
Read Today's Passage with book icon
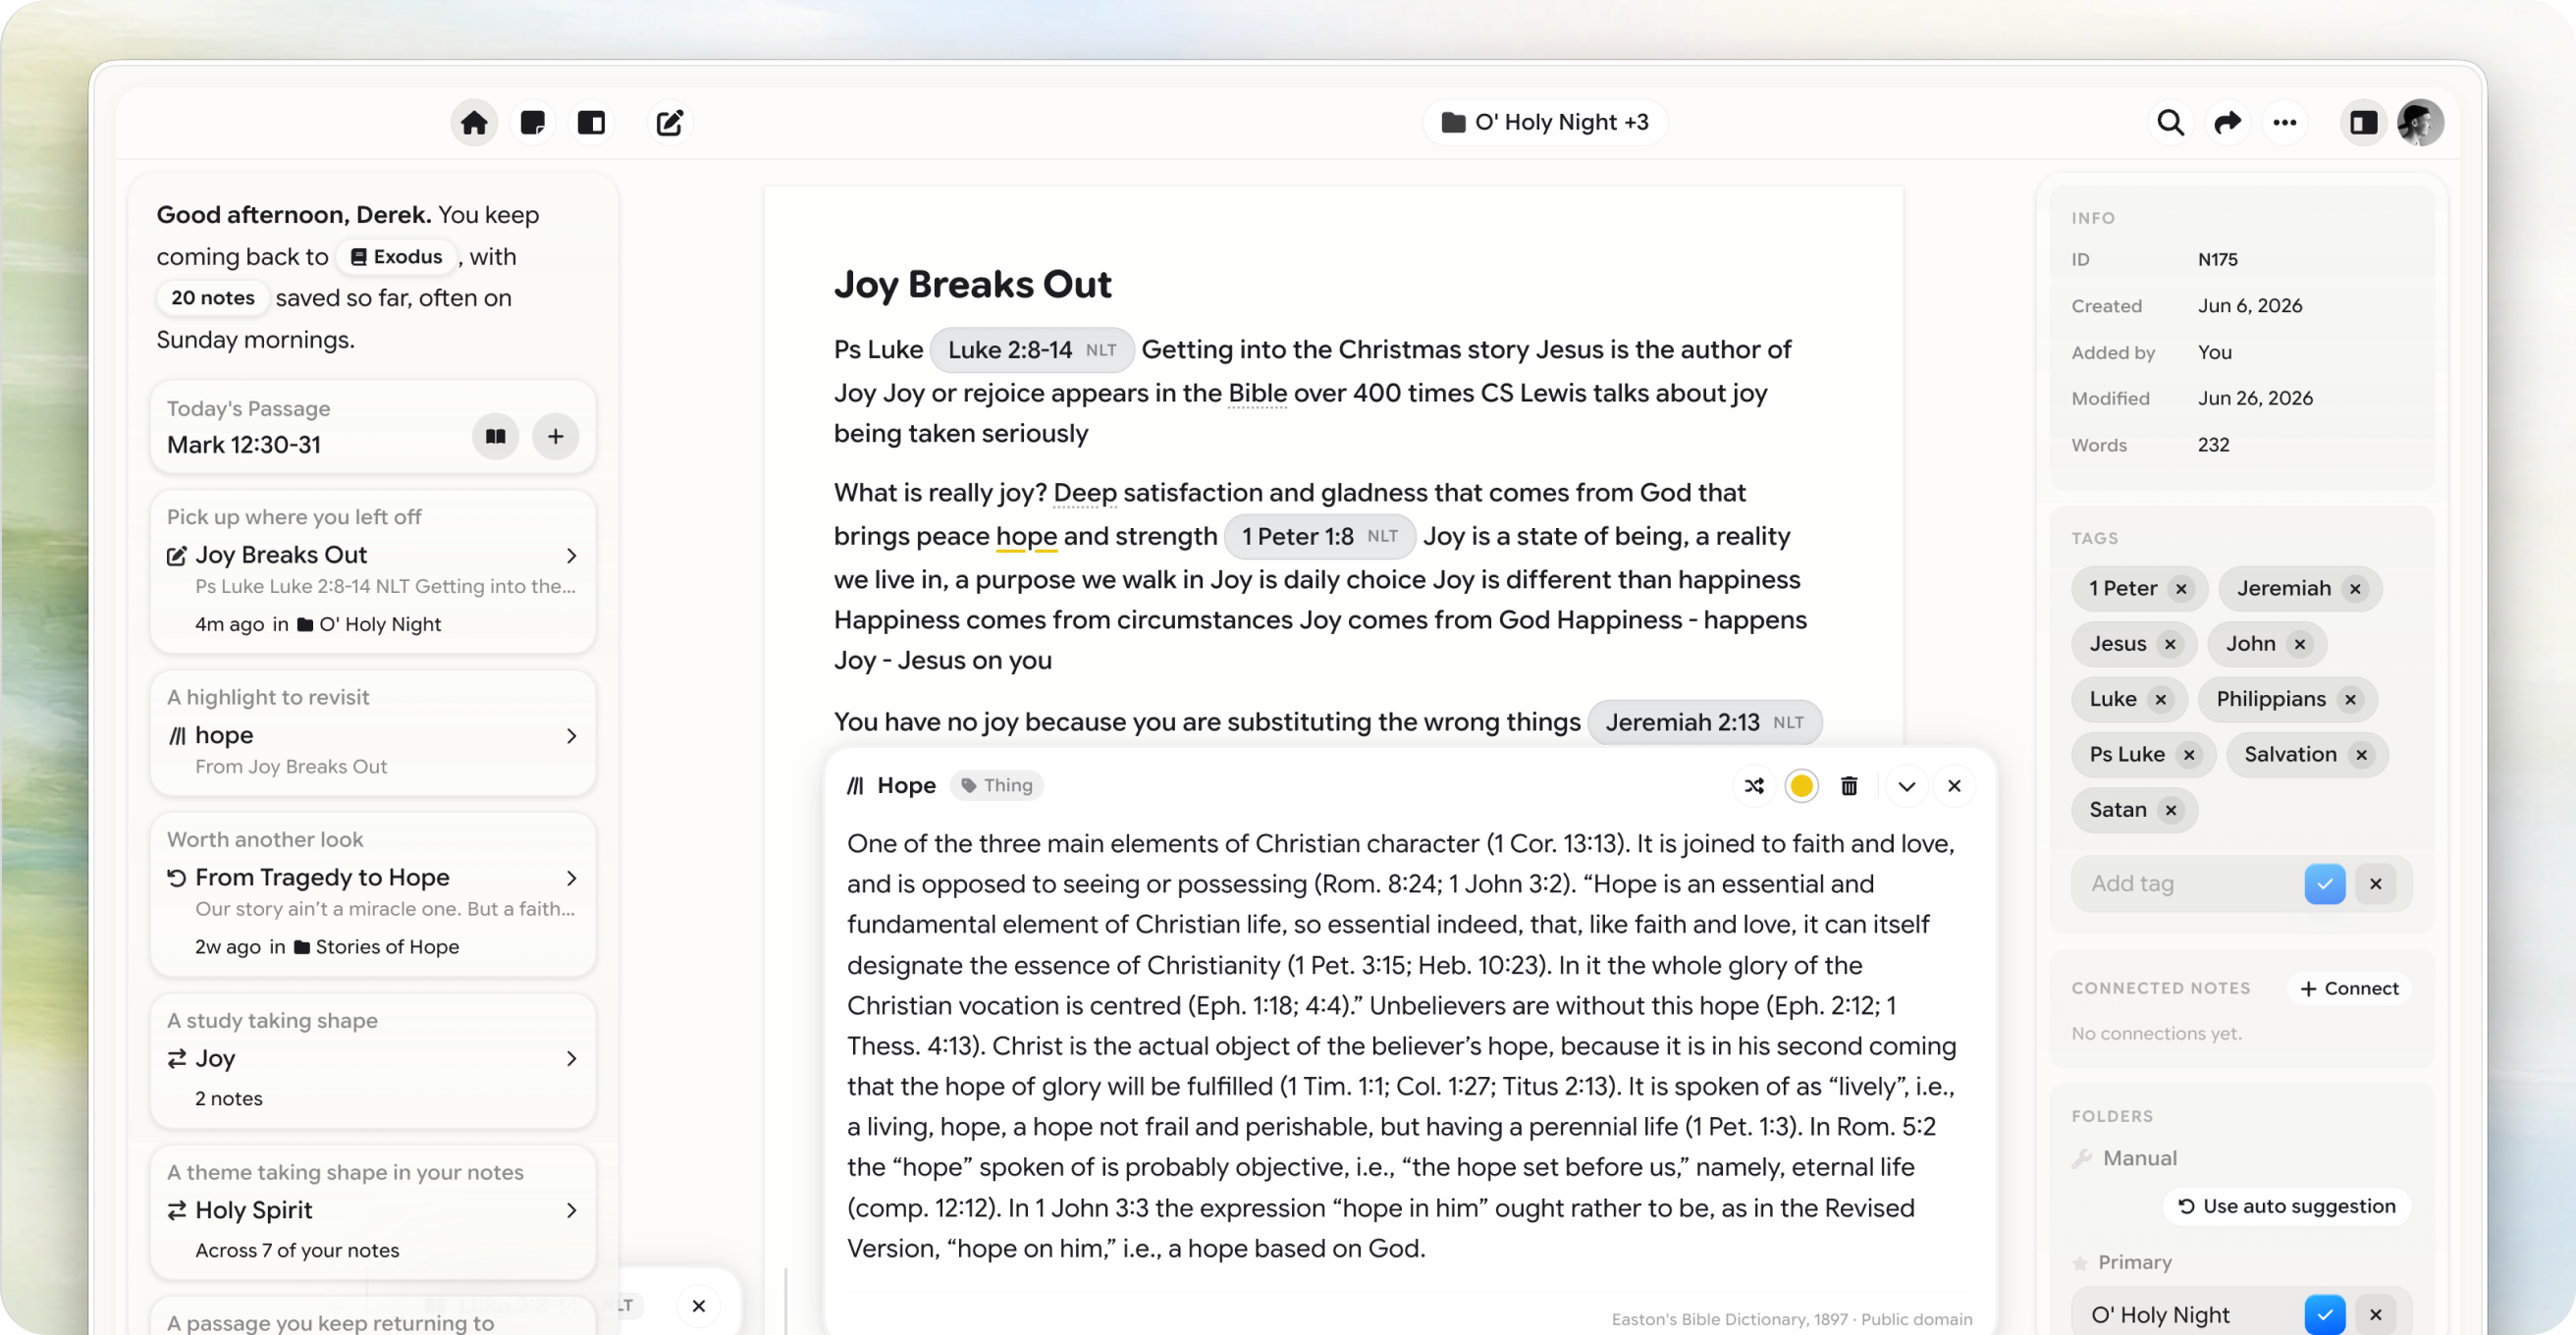click(x=495, y=436)
